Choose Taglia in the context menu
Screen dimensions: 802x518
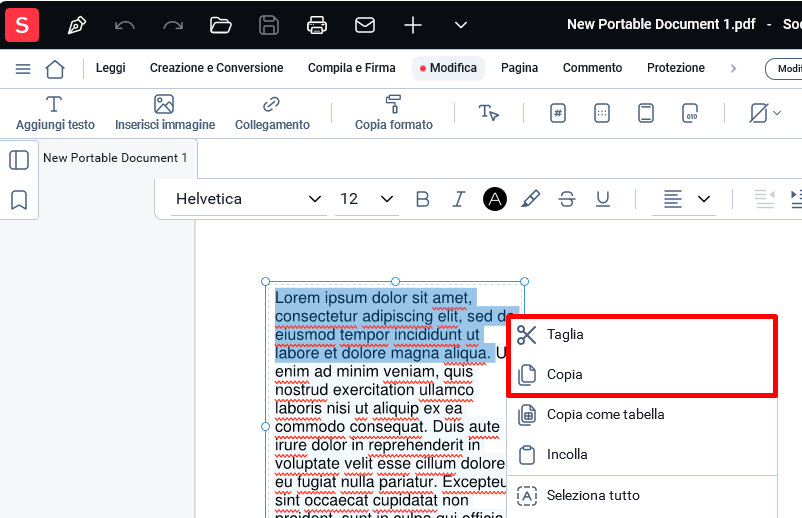[642, 334]
